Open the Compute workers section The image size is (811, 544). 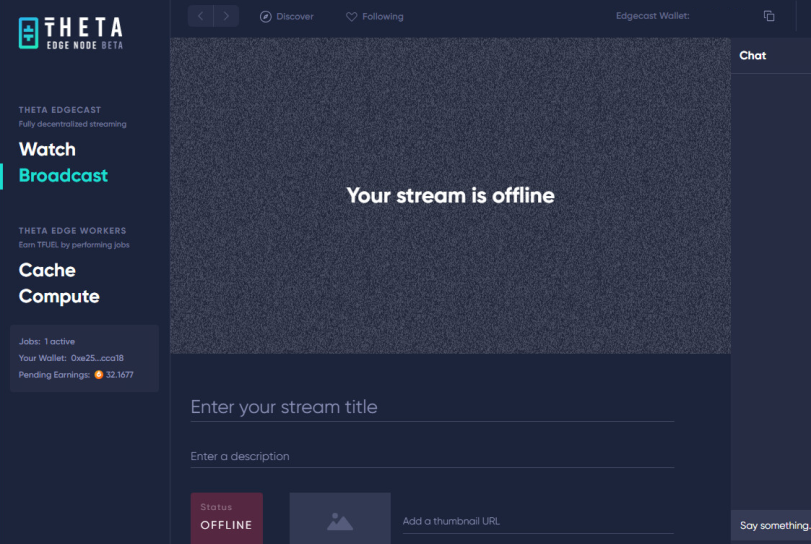coord(59,296)
